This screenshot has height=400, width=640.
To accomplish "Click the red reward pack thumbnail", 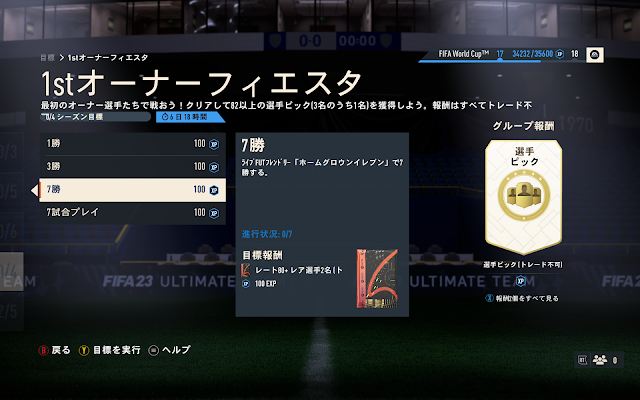I will point(377,279).
